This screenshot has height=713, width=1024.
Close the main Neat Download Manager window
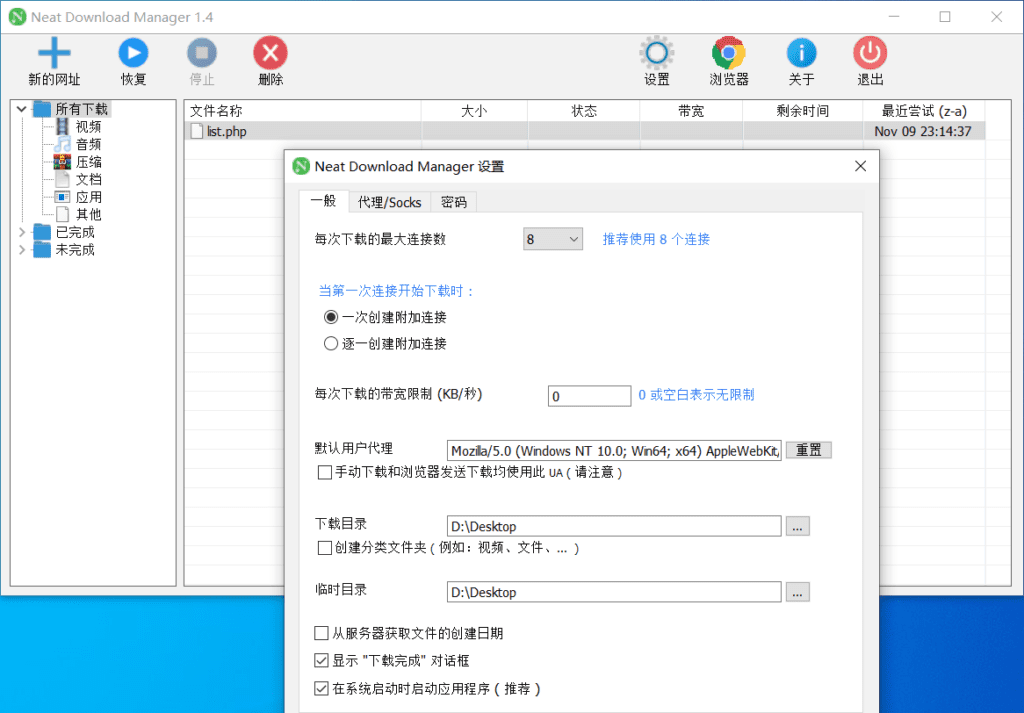click(x=996, y=17)
